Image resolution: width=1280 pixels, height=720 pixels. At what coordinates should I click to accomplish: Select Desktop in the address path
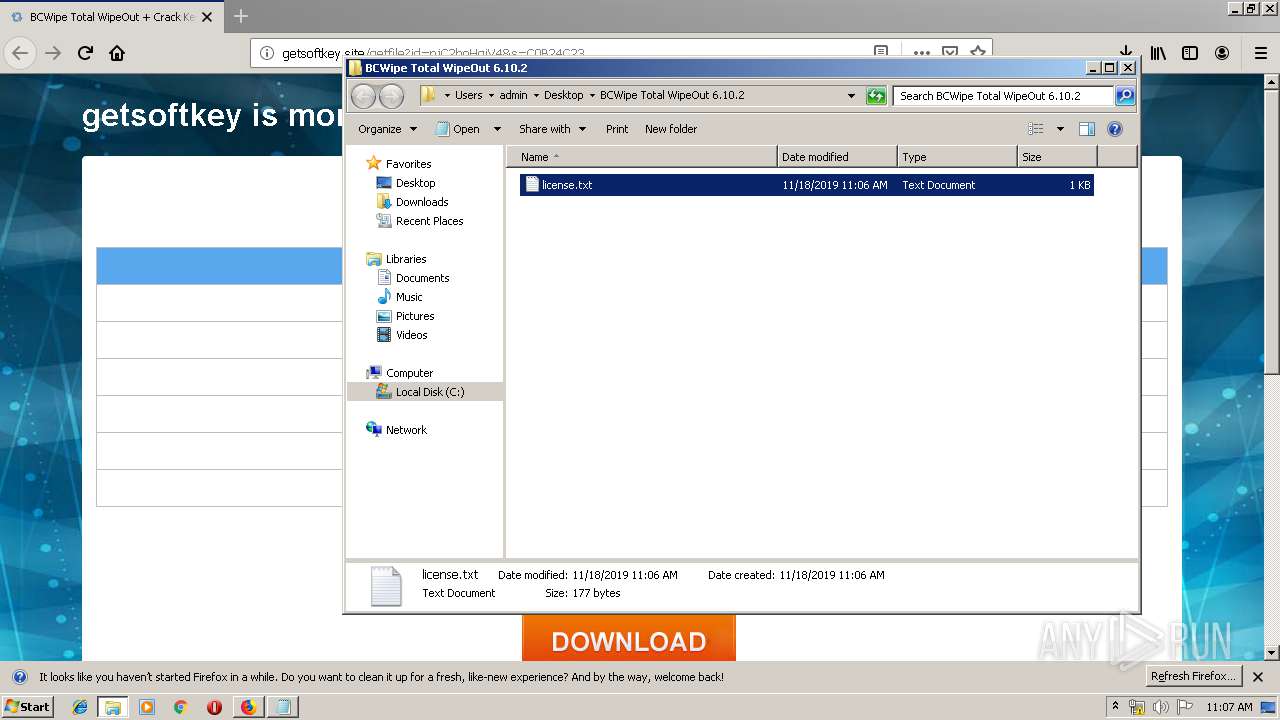(x=563, y=96)
